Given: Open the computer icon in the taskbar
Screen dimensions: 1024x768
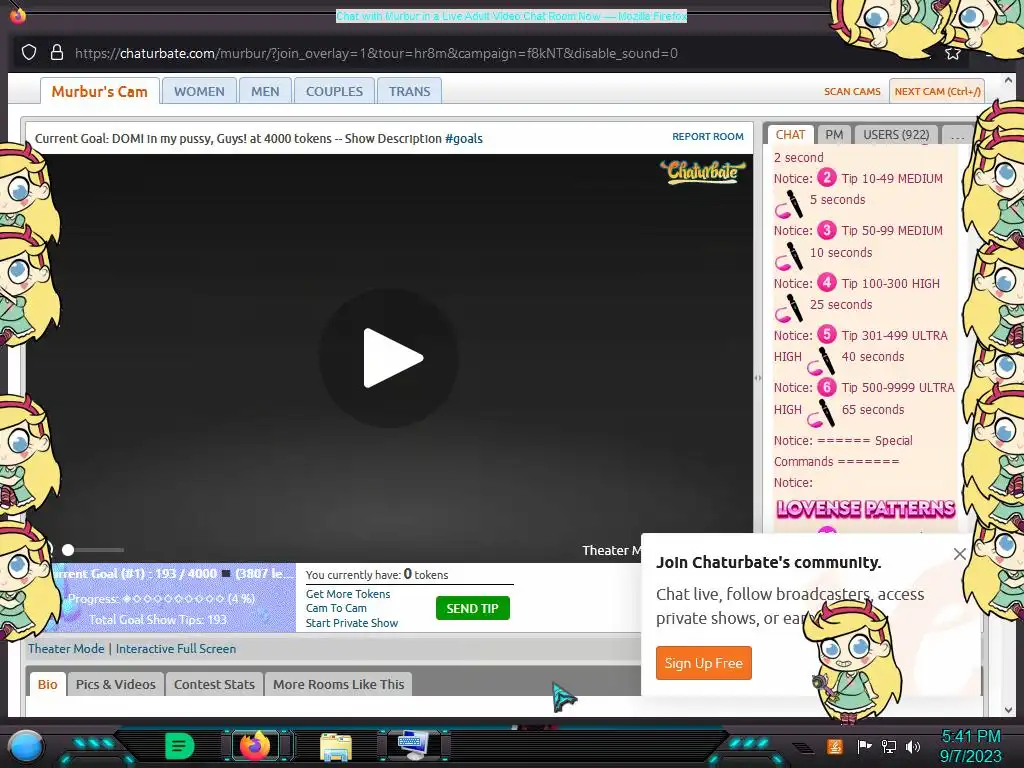Looking at the screenshot, I should 413,746.
